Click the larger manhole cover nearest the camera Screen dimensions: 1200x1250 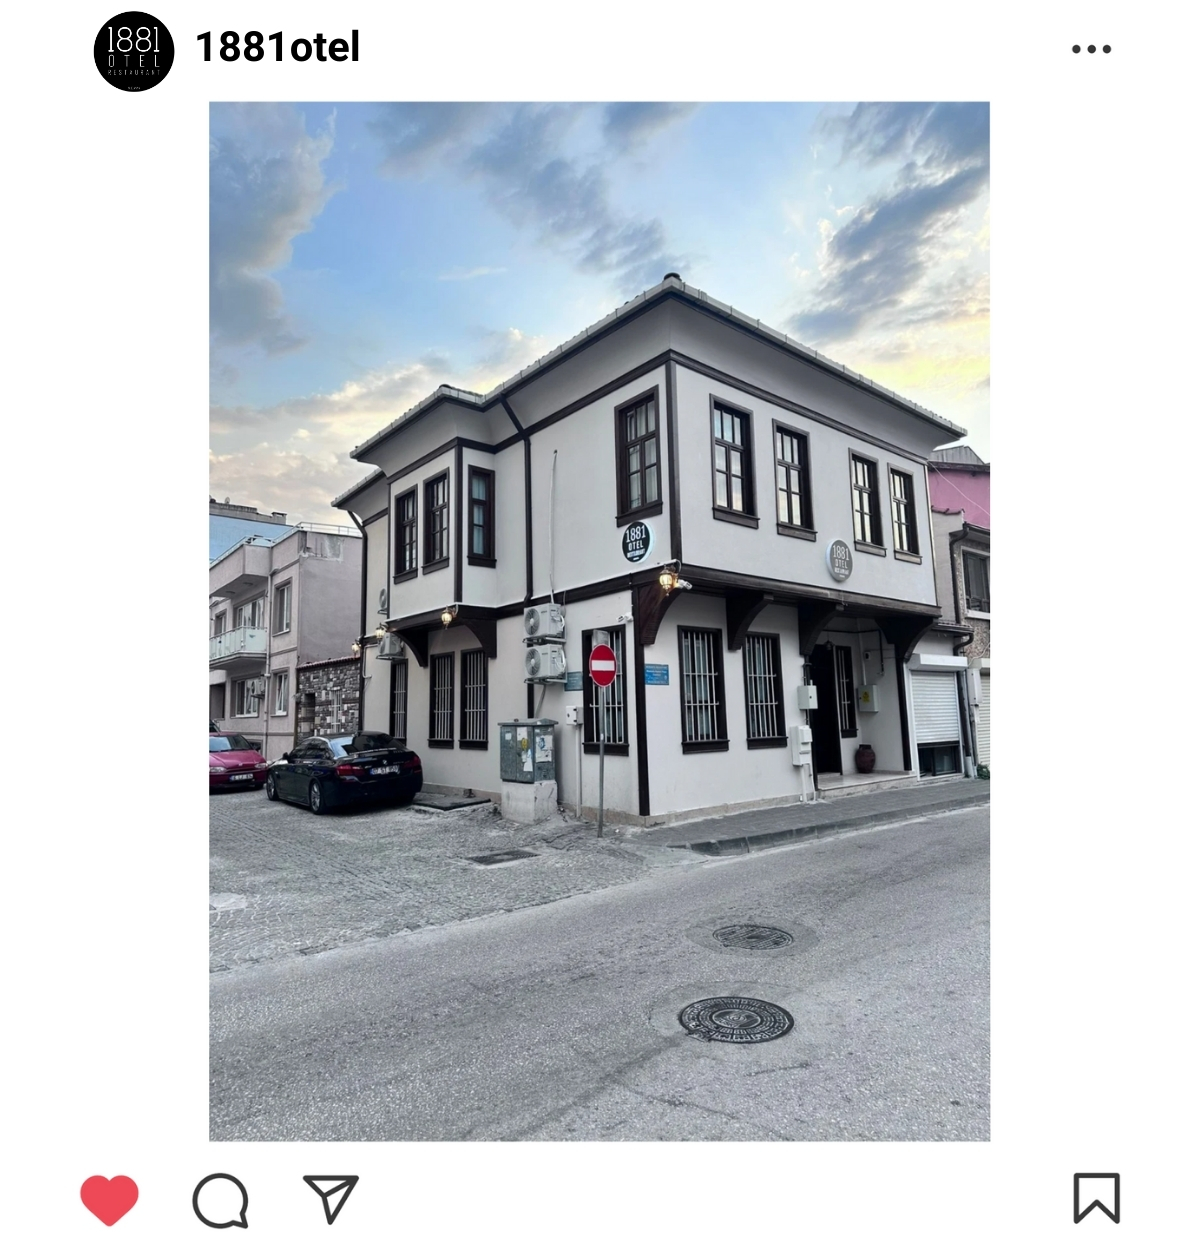[x=736, y=1019]
